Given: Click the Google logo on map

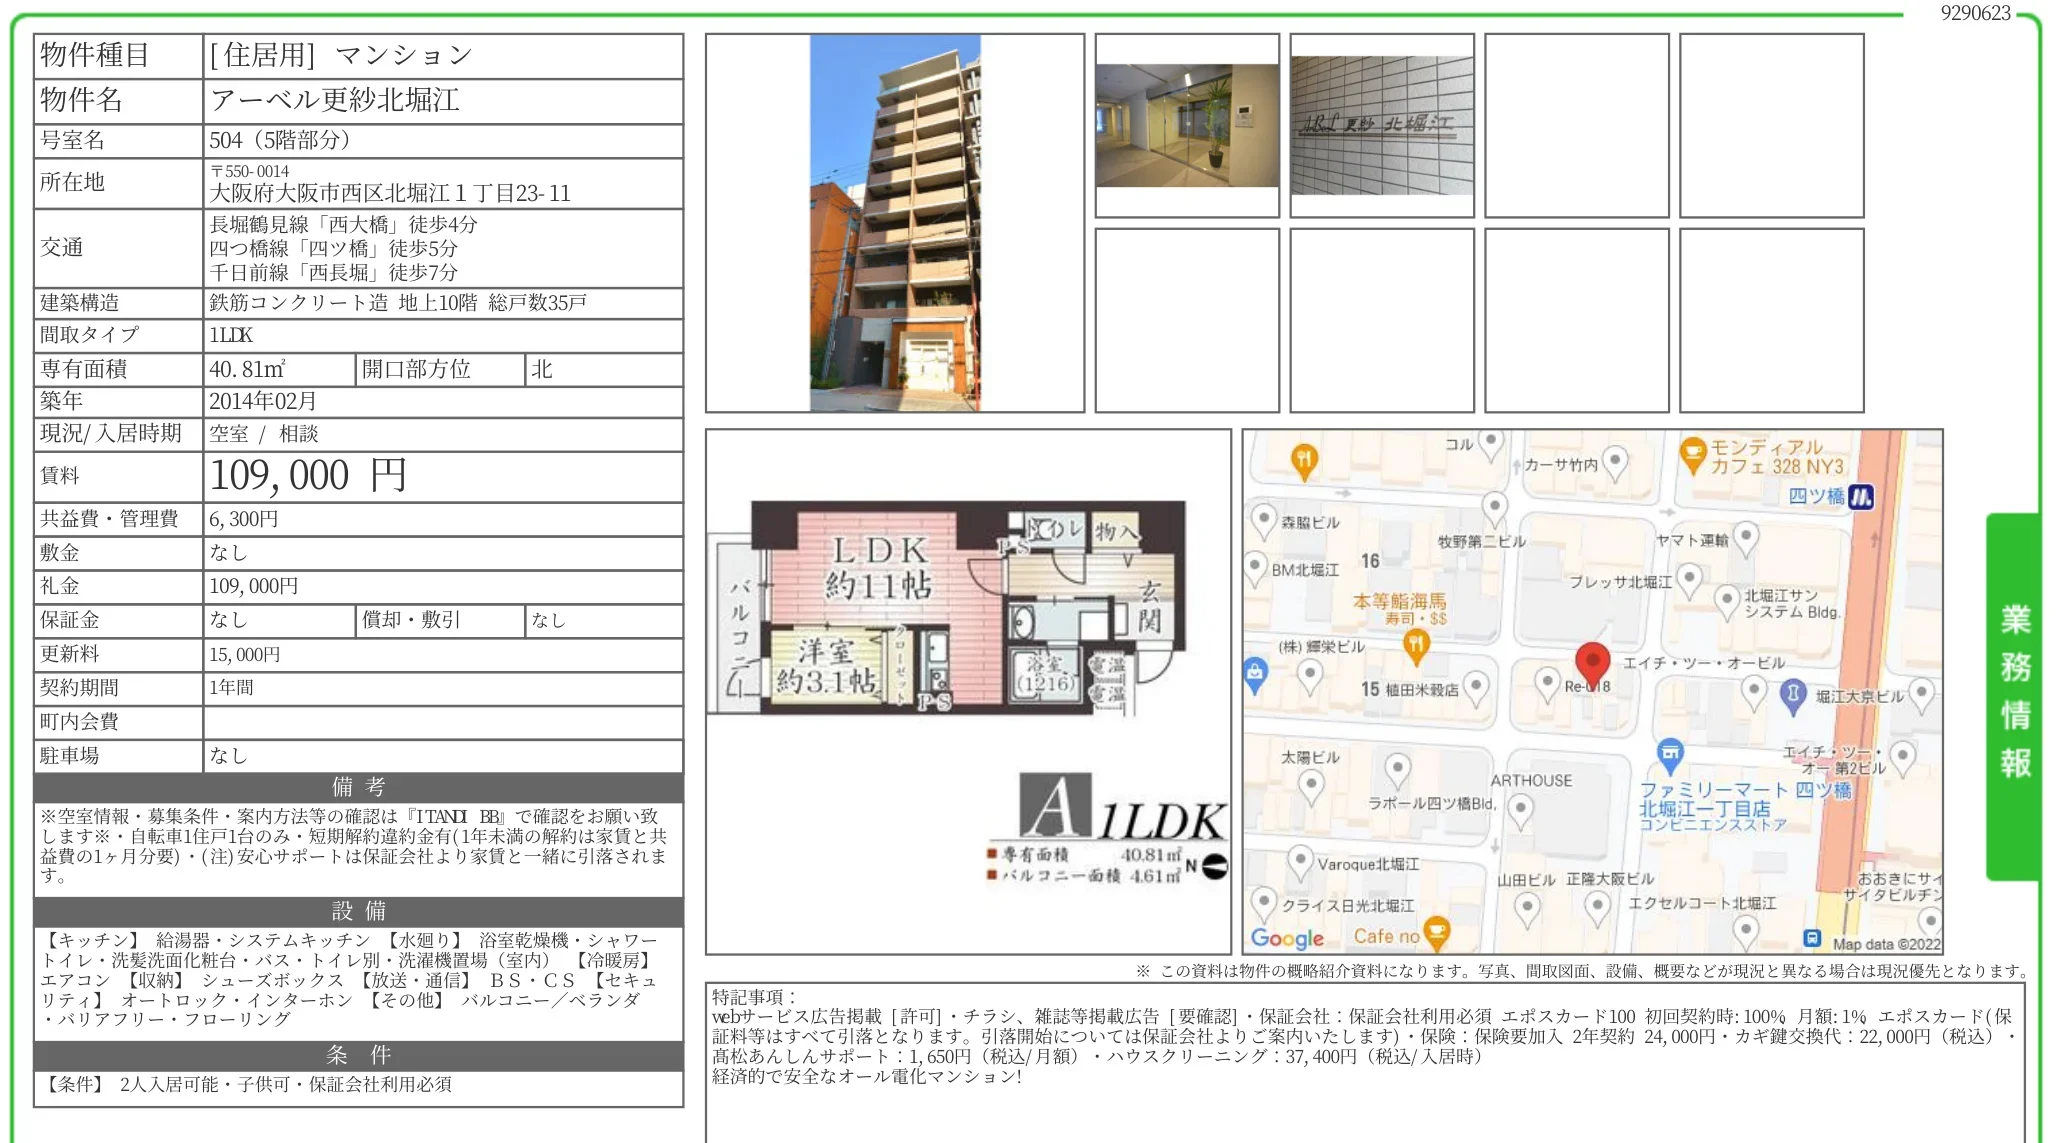Looking at the screenshot, I should click(x=1287, y=938).
